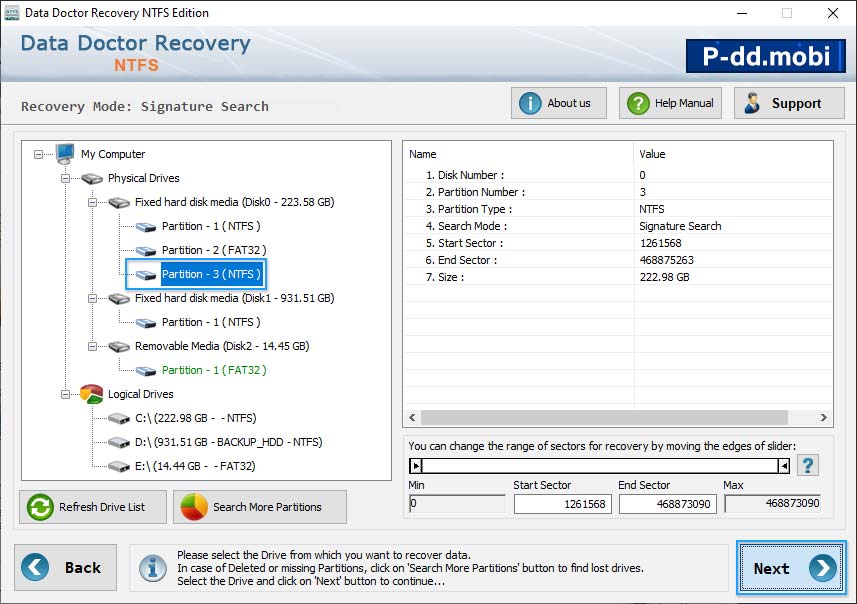
Task: Click the Physical Drives drive icon
Action: pos(92,178)
